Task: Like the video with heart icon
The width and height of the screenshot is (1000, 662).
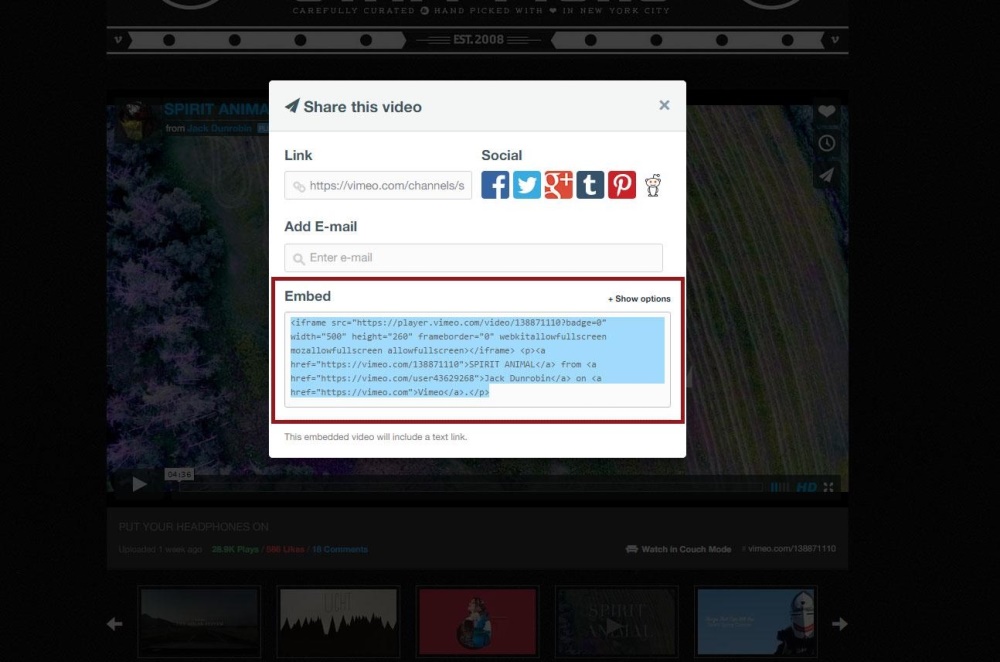Action: 827,111
